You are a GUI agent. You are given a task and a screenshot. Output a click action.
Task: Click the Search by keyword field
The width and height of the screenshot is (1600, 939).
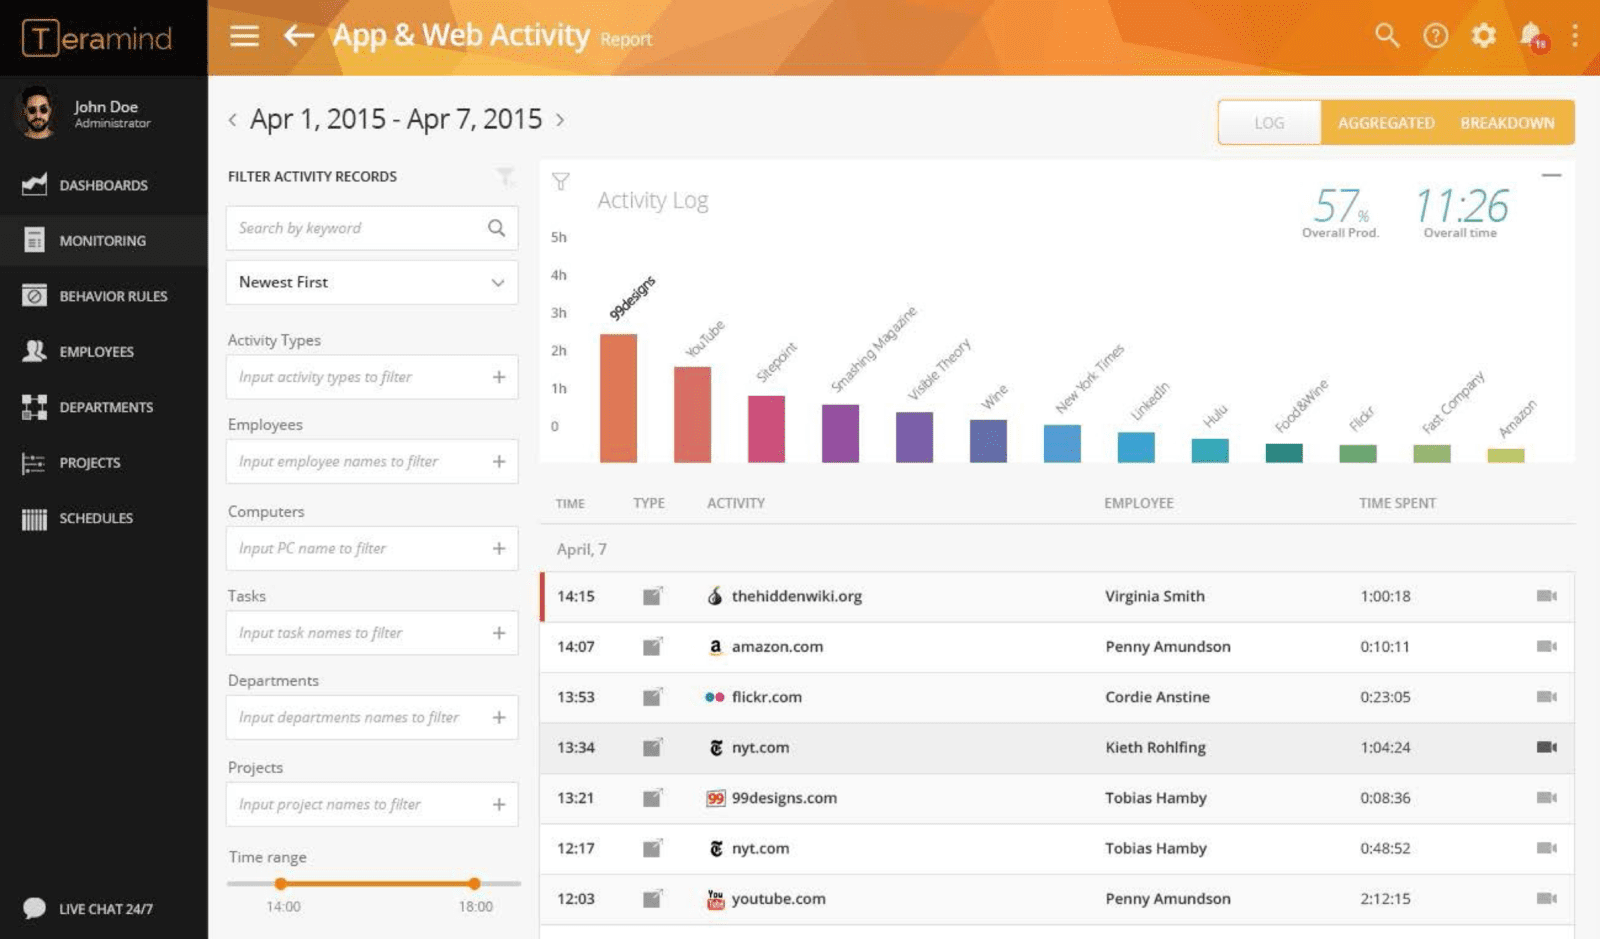tap(372, 228)
